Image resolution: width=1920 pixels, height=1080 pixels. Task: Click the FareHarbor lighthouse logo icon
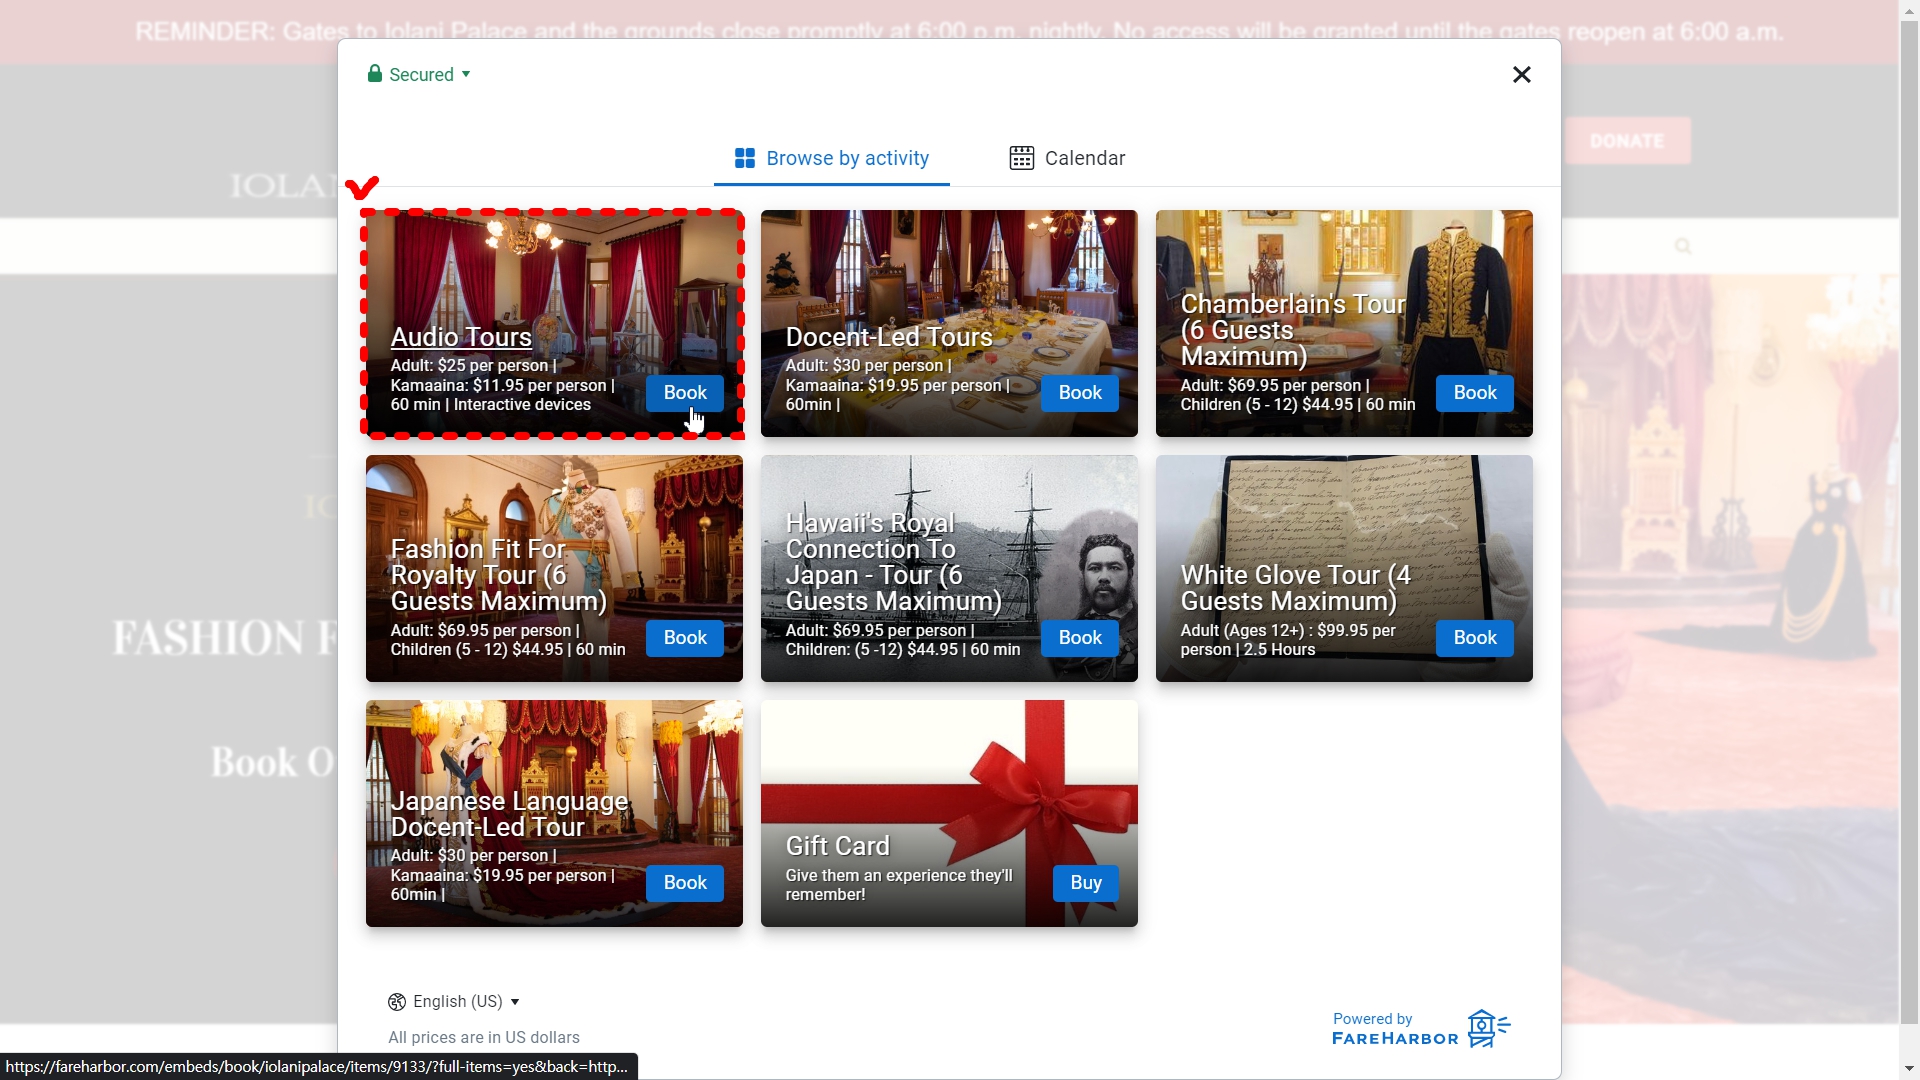[1488, 1028]
